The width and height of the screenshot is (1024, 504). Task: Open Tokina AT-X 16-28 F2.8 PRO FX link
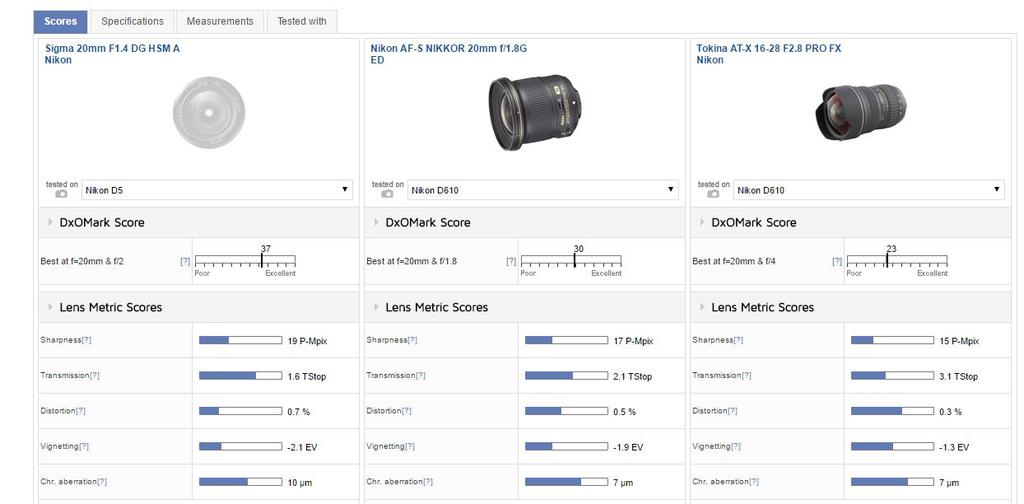click(768, 48)
